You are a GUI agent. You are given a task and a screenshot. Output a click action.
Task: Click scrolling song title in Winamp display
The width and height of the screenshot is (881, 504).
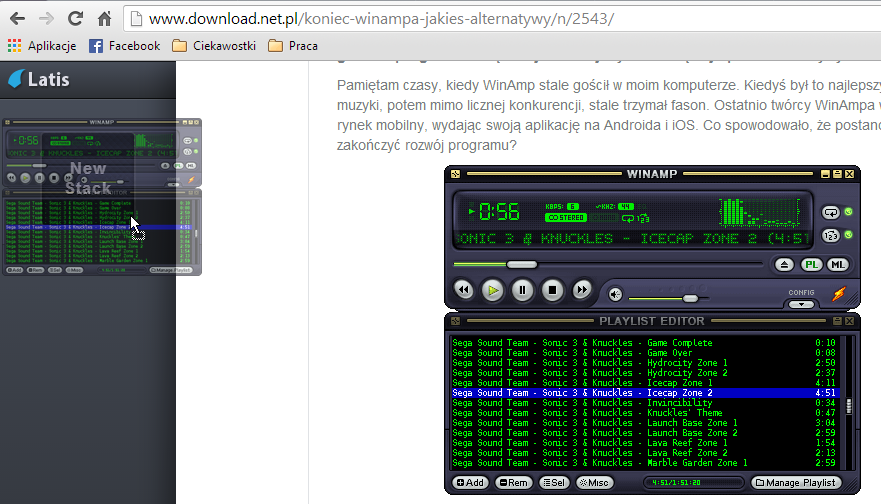pos(632,239)
